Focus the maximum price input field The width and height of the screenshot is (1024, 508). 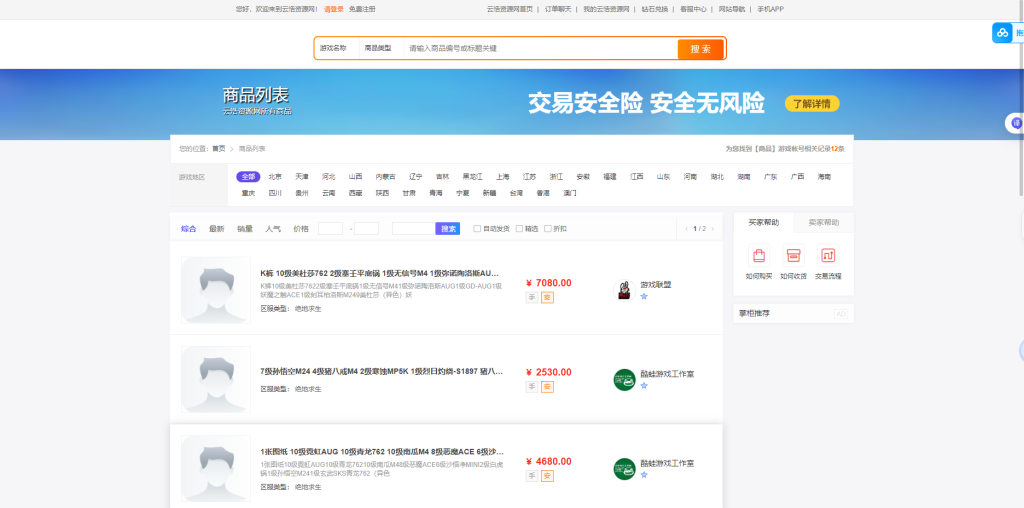tap(366, 229)
